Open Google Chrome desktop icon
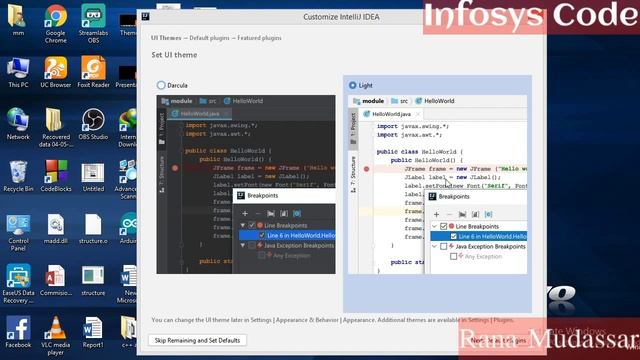 pos(56,24)
